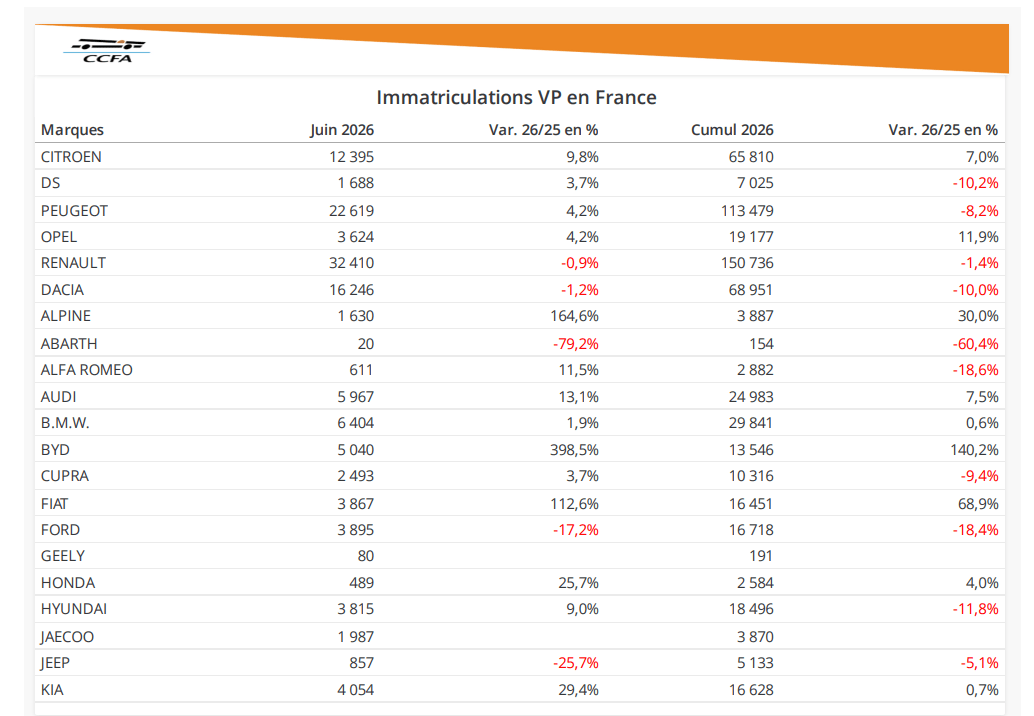Select the OPEL brand name

[x=59, y=237]
